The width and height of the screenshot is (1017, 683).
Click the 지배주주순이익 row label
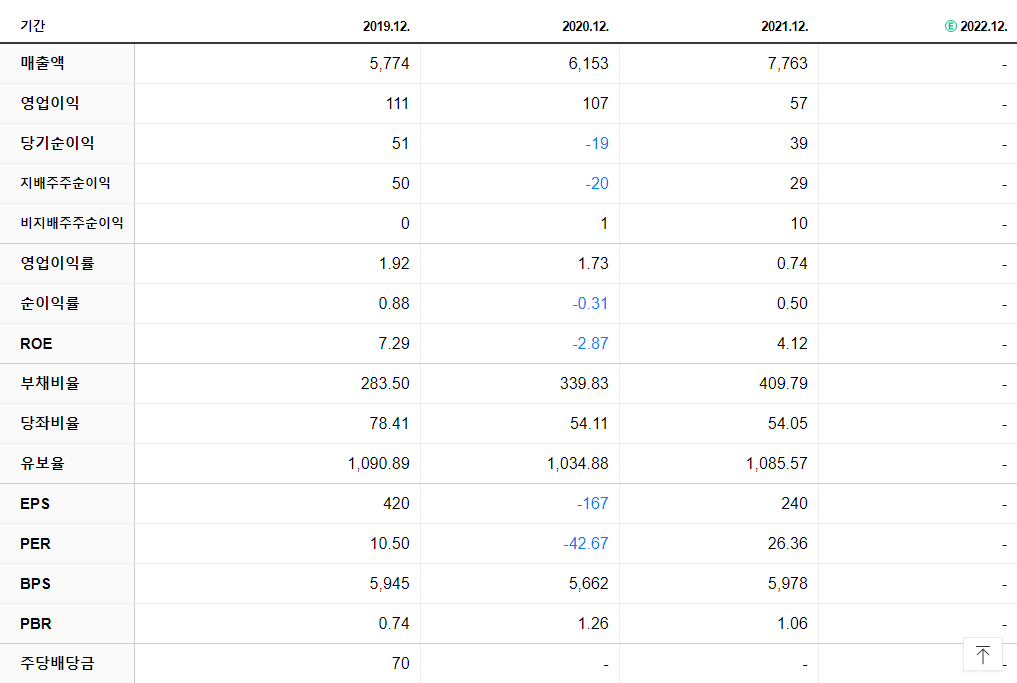65,183
